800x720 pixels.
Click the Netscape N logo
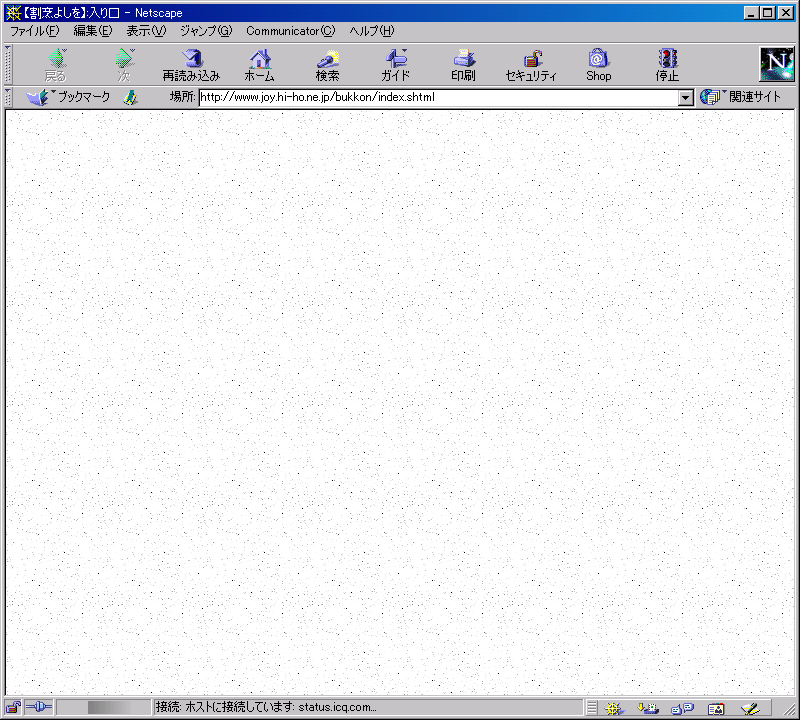(777, 64)
